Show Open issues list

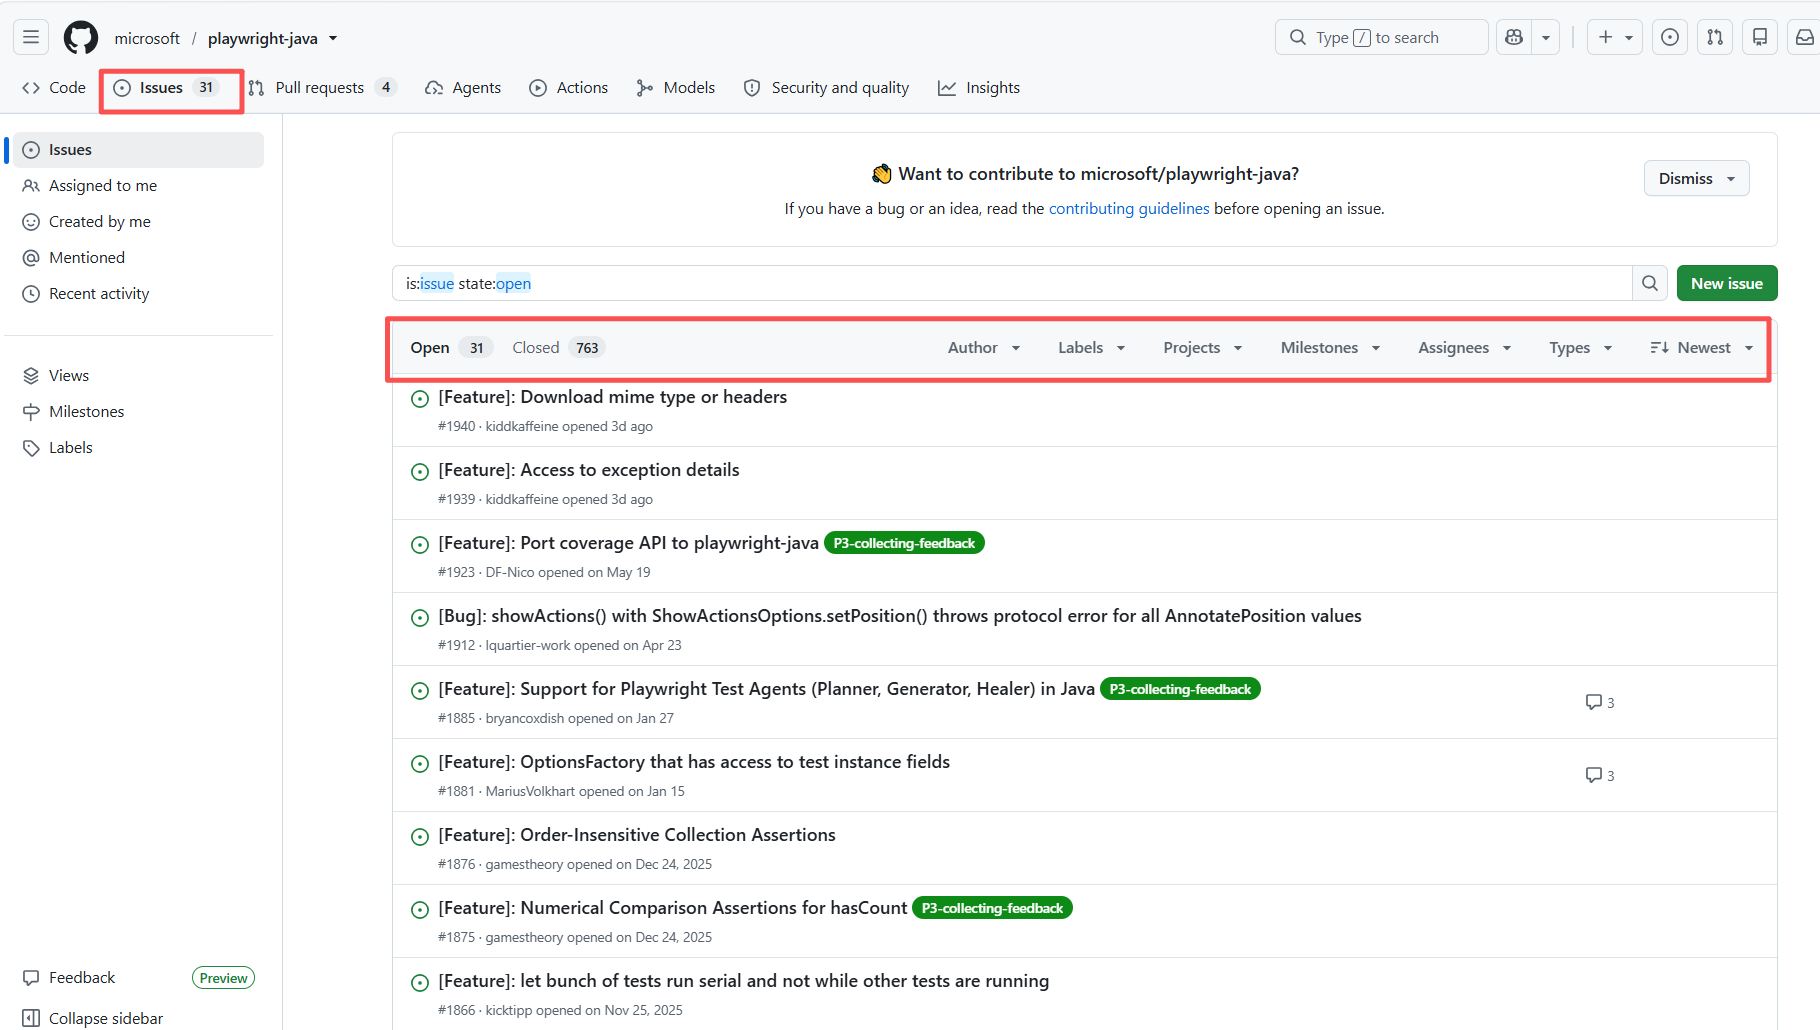point(450,348)
